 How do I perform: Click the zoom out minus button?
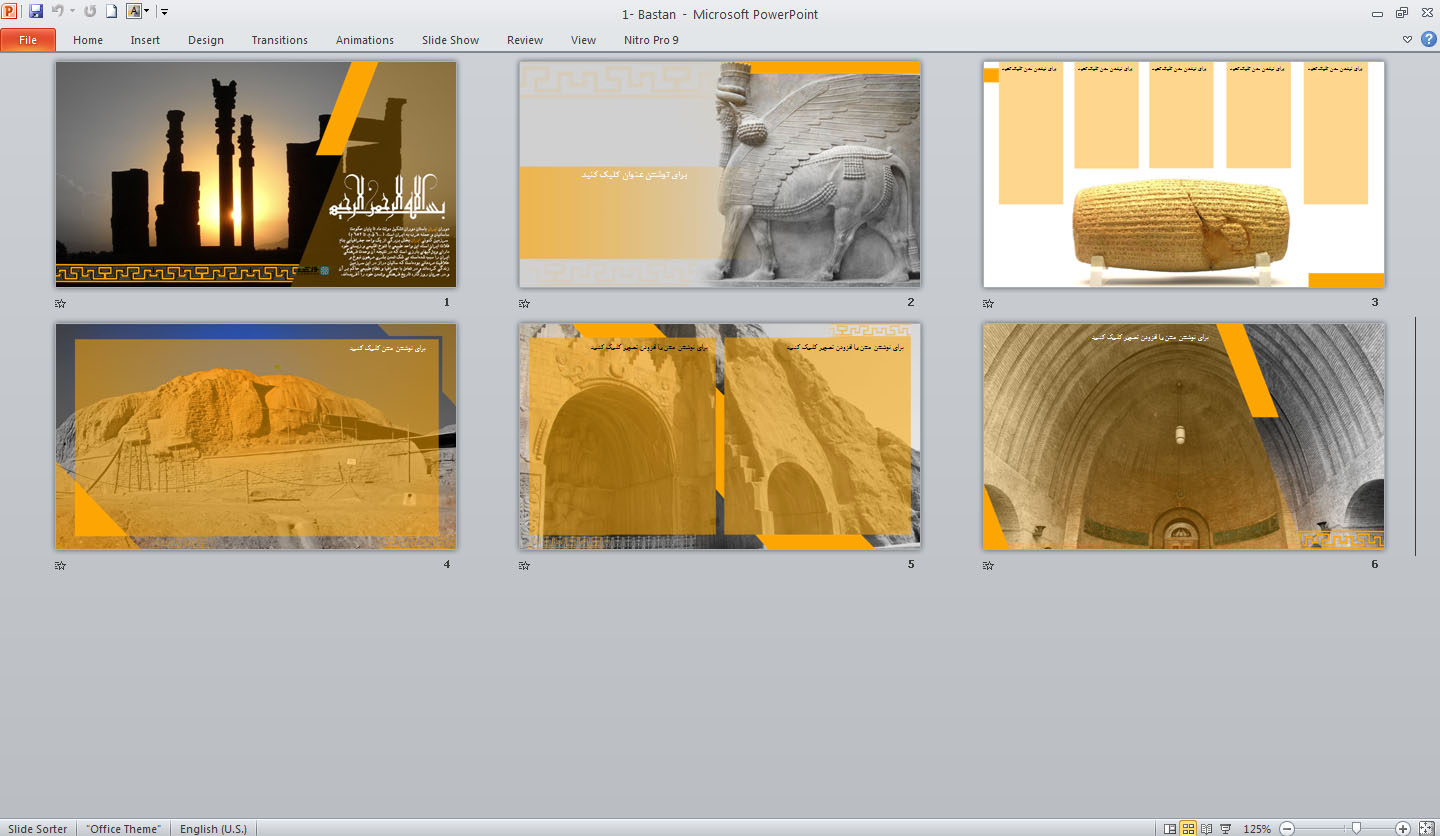[x=1287, y=829]
